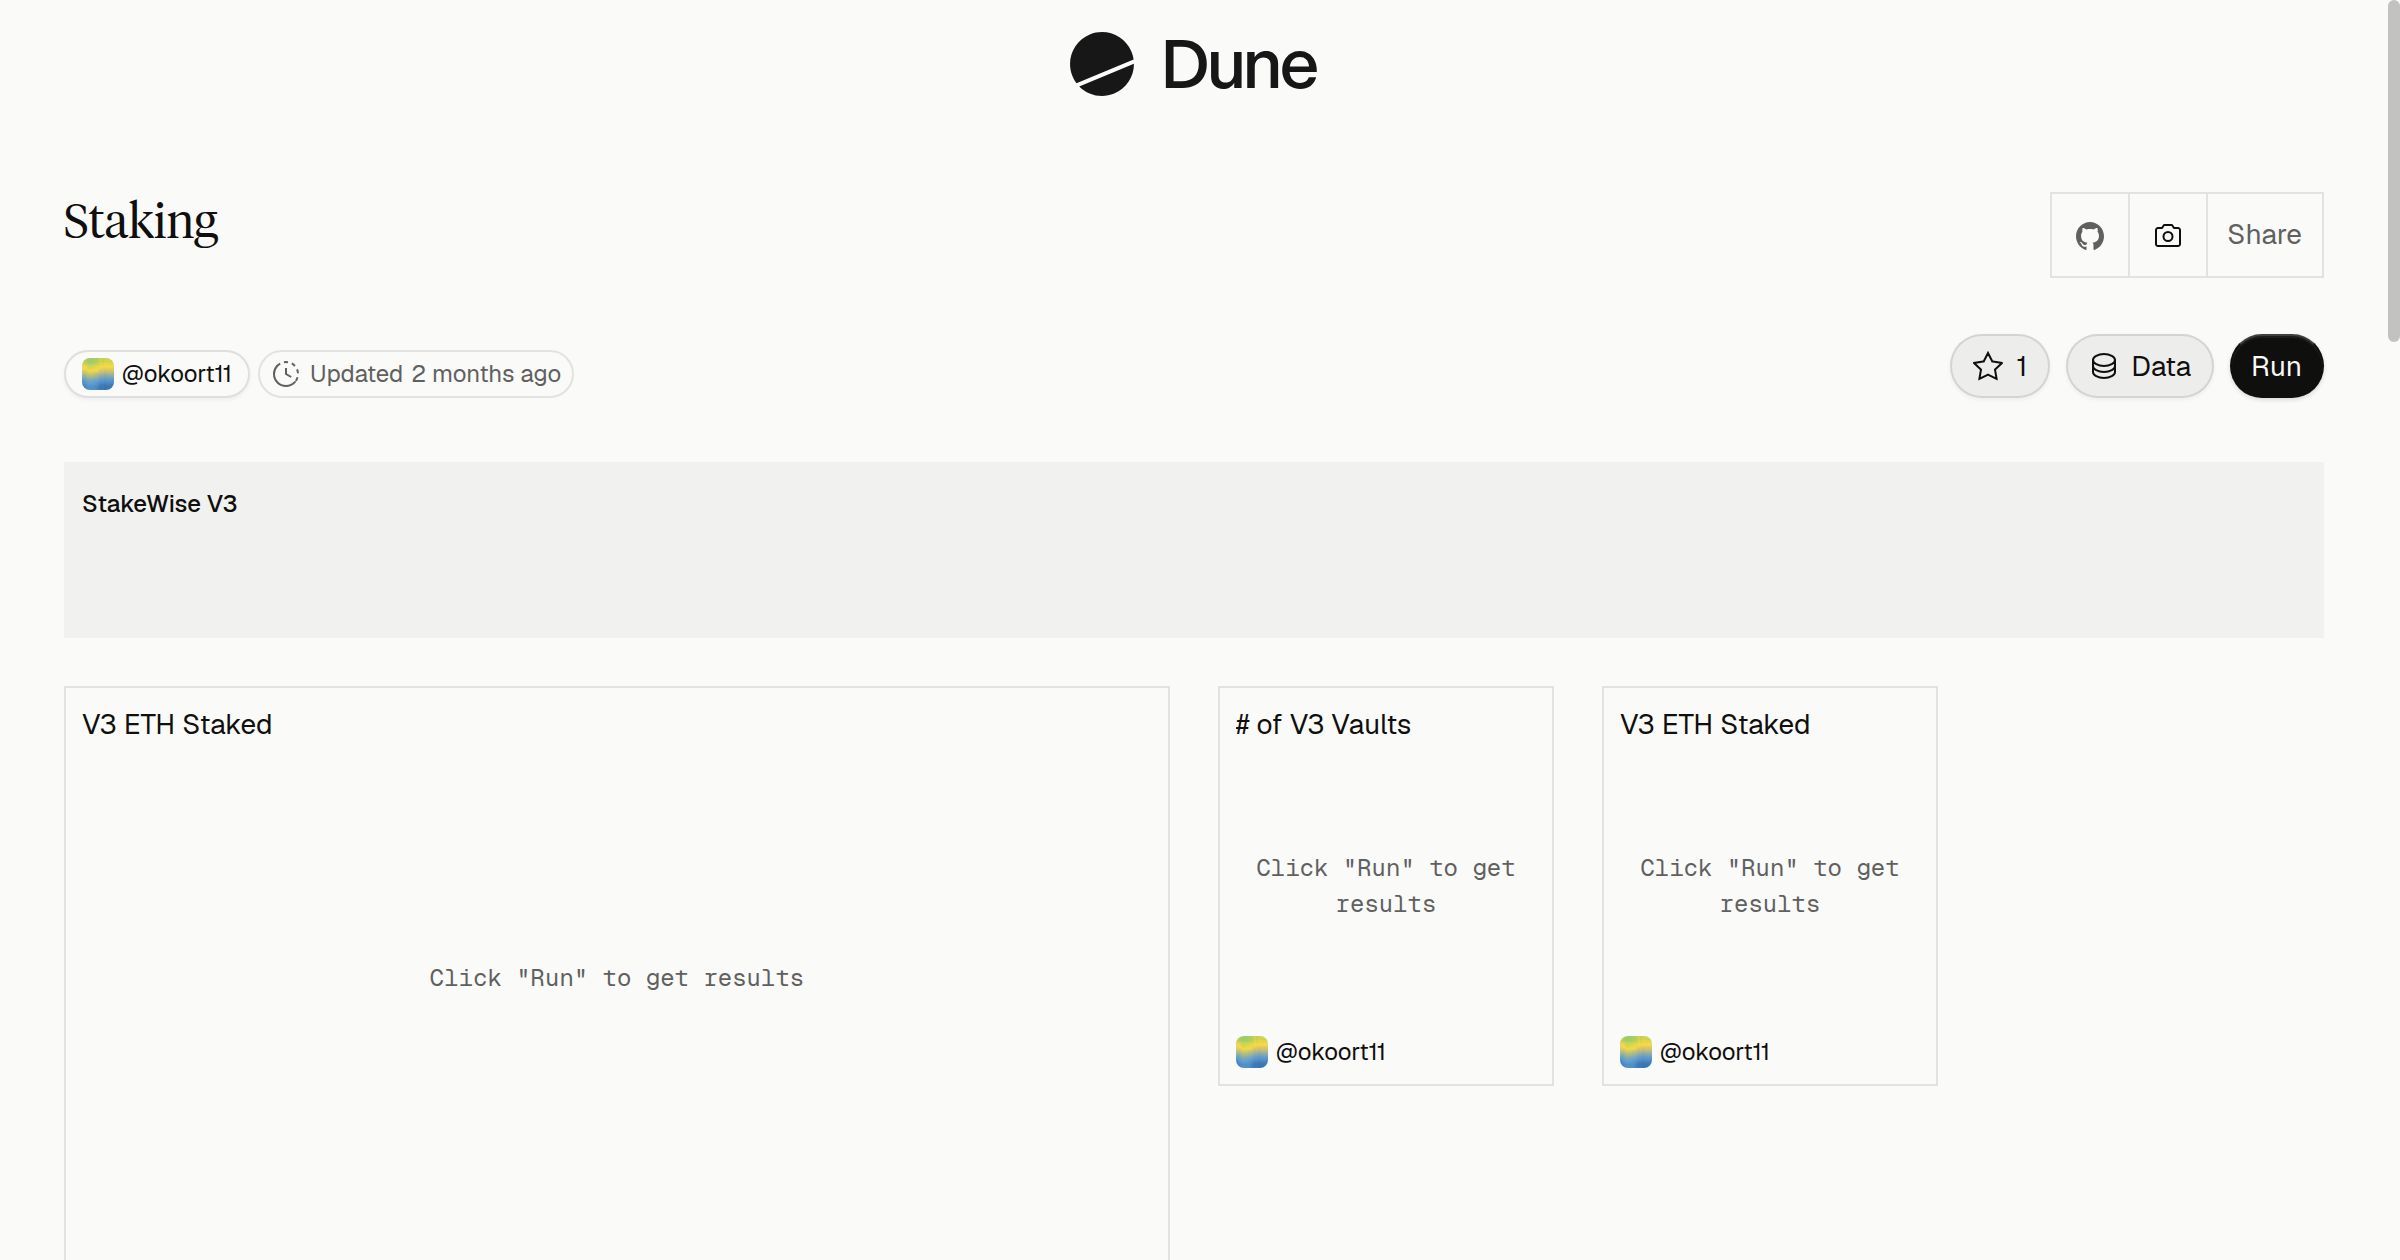Click the Dune logo icon
The width and height of the screenshot is (2400, 1260).
coord(1101,64)
